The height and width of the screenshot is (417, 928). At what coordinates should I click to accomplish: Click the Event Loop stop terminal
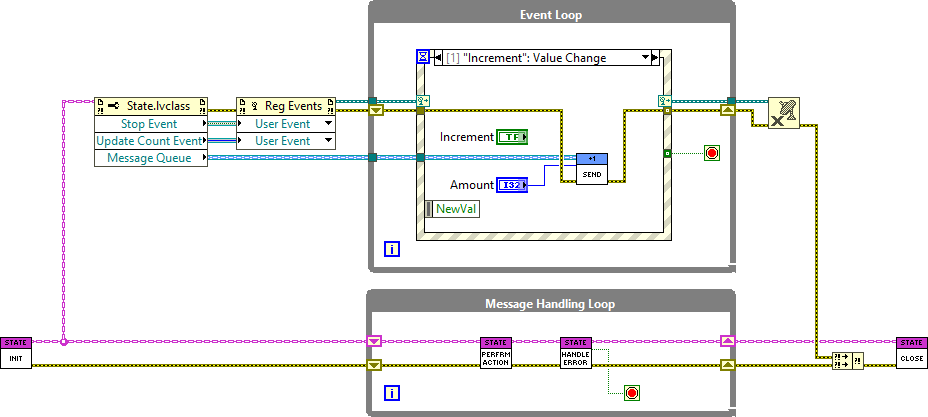point(712,153)
